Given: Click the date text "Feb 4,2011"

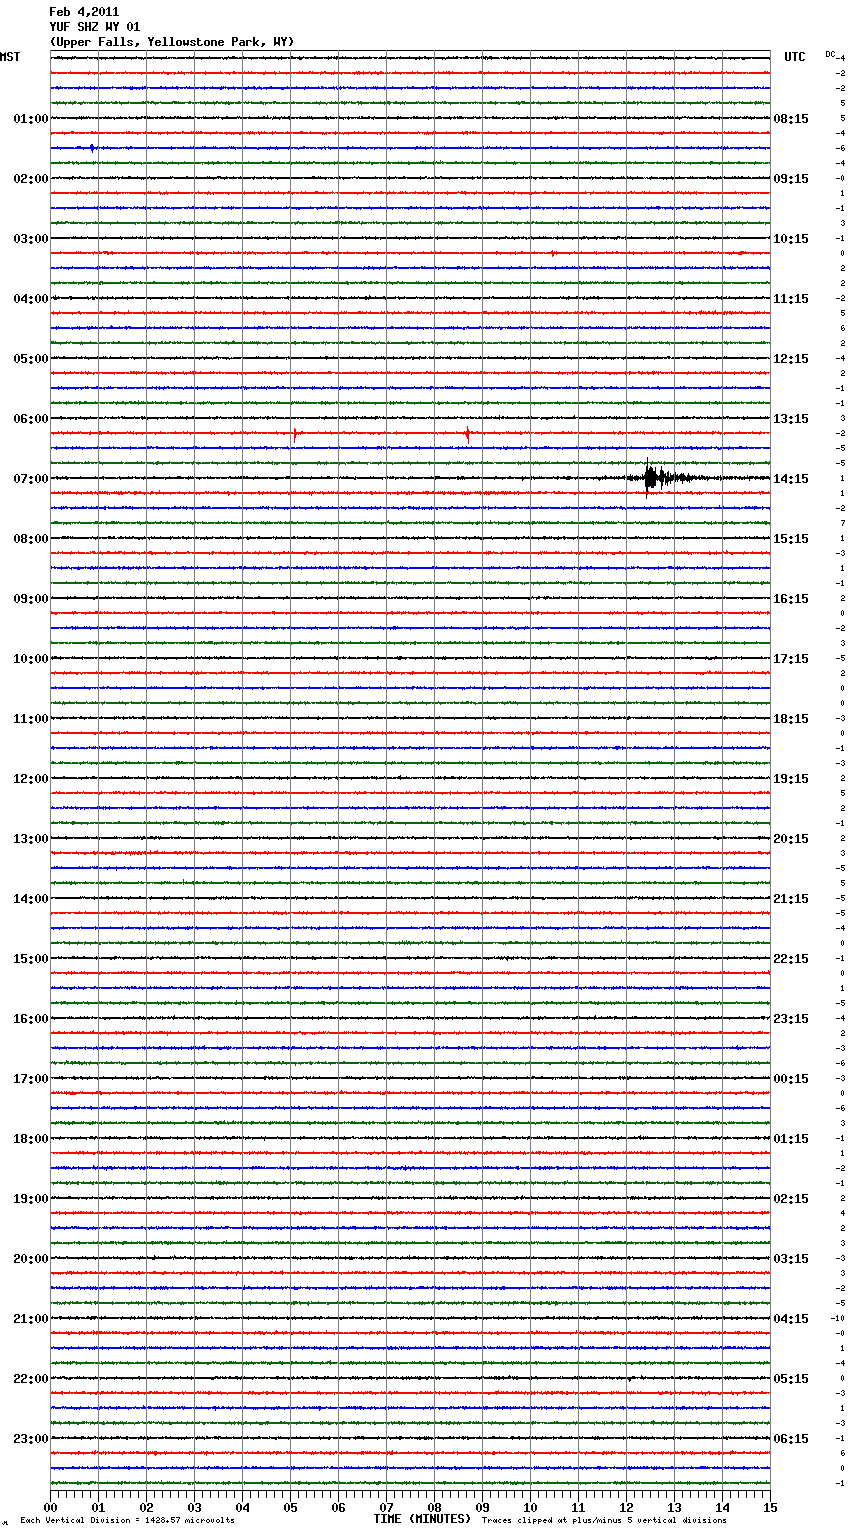Looking at the screenshot, I should (84, 12).
